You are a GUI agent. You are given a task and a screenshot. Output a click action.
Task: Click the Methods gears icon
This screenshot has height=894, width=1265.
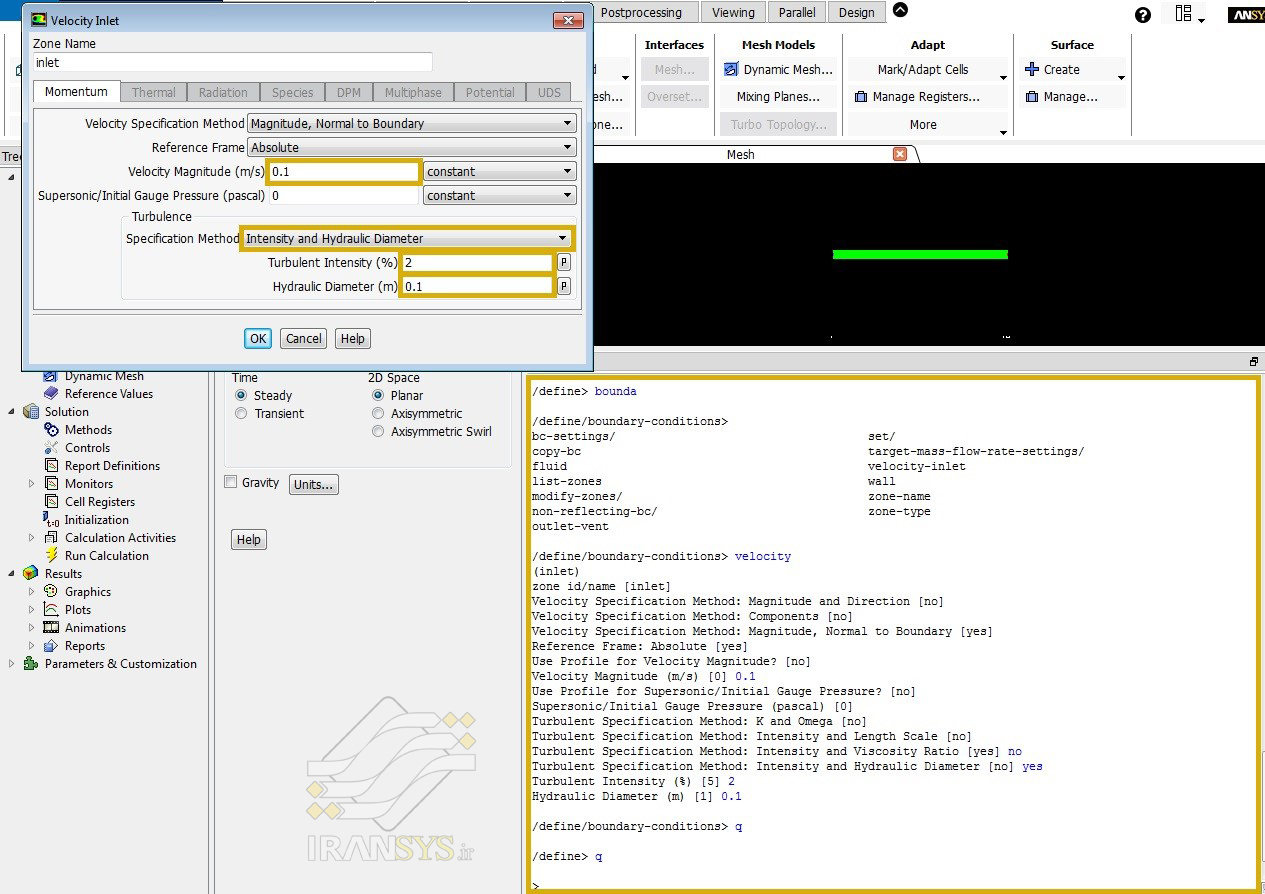click(x=51, y=430)
